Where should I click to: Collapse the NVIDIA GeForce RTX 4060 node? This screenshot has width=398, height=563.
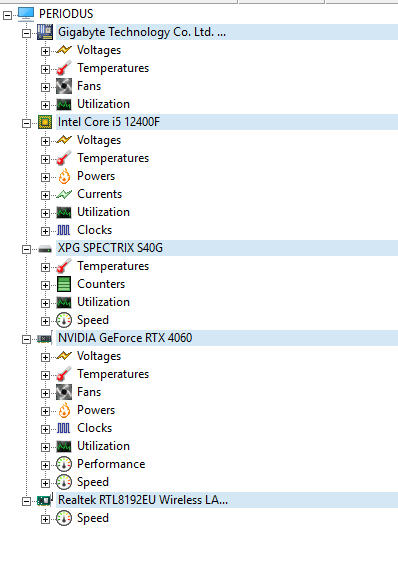(x=26, y=339)
